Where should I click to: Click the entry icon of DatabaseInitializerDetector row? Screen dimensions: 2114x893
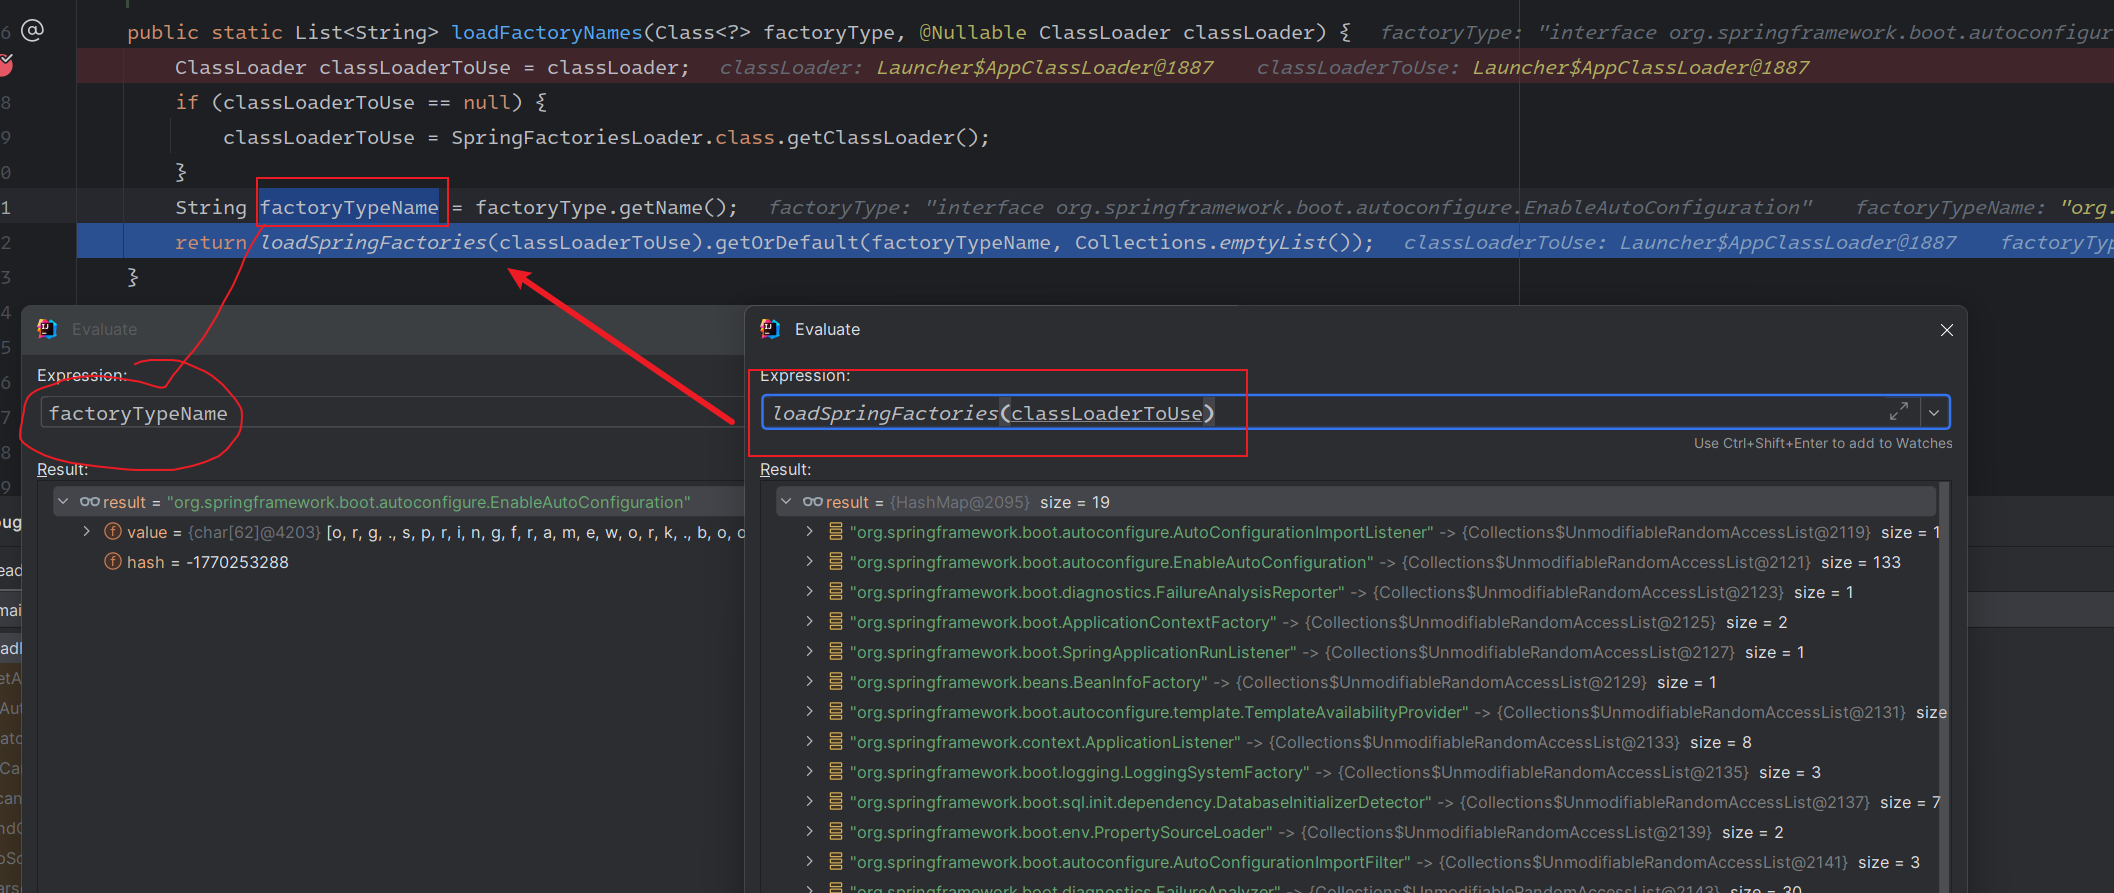pyautogui.click(x=835, y=802)
